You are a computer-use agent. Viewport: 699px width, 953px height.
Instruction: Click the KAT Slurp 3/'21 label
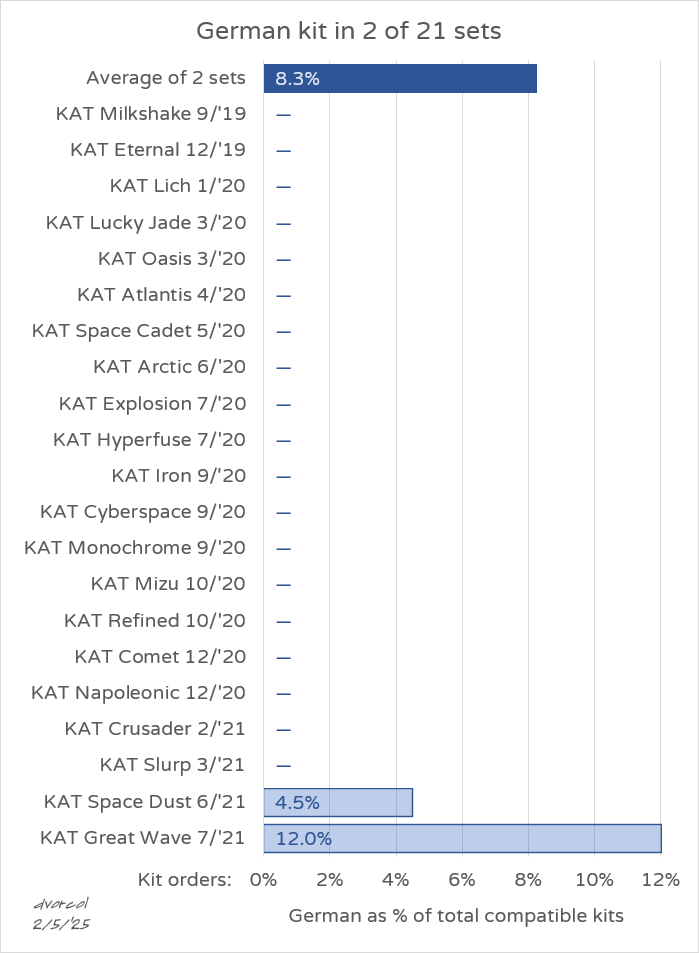pos(173,765)
